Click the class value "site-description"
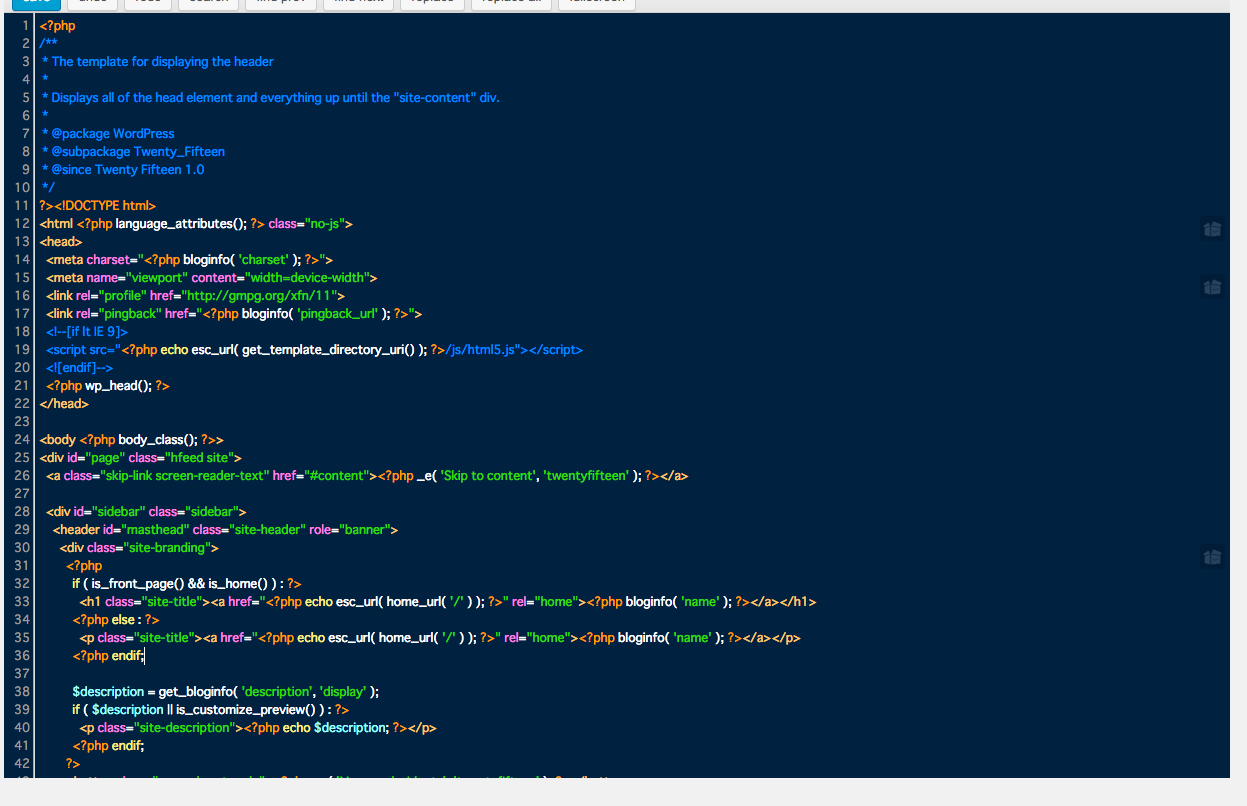 [184, 727]
